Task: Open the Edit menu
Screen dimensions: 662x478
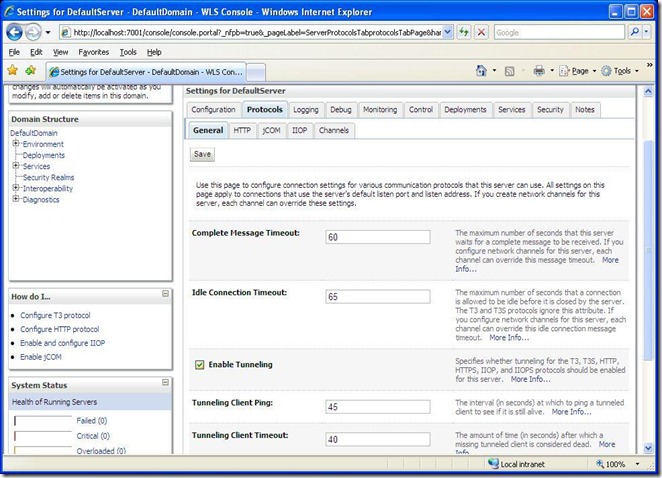Action: tap(36, 52)
